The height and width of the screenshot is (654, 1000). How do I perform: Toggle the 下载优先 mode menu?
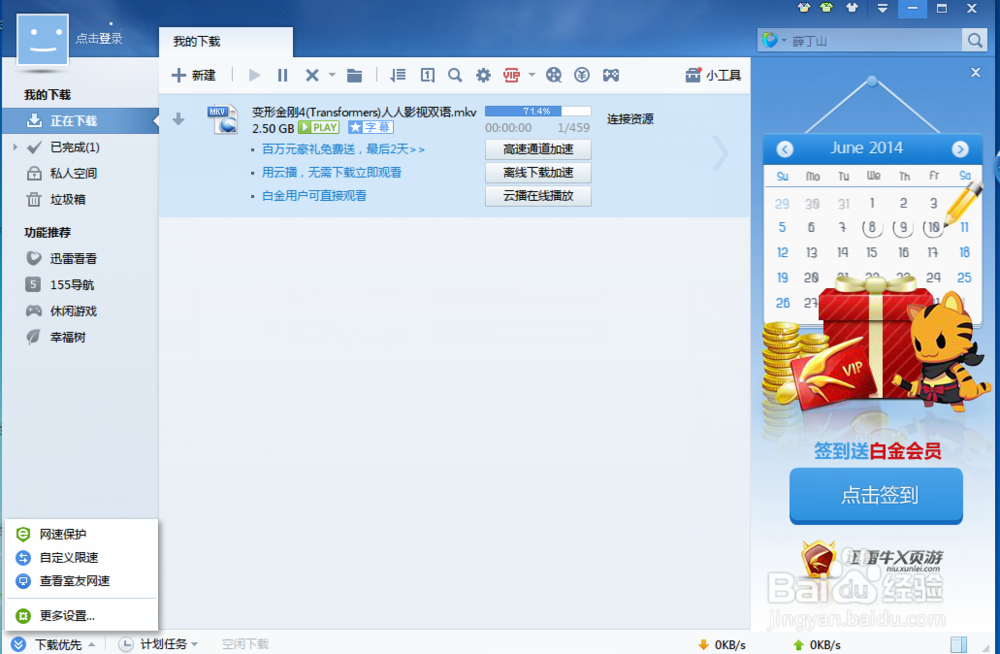(x=53, y=644)
